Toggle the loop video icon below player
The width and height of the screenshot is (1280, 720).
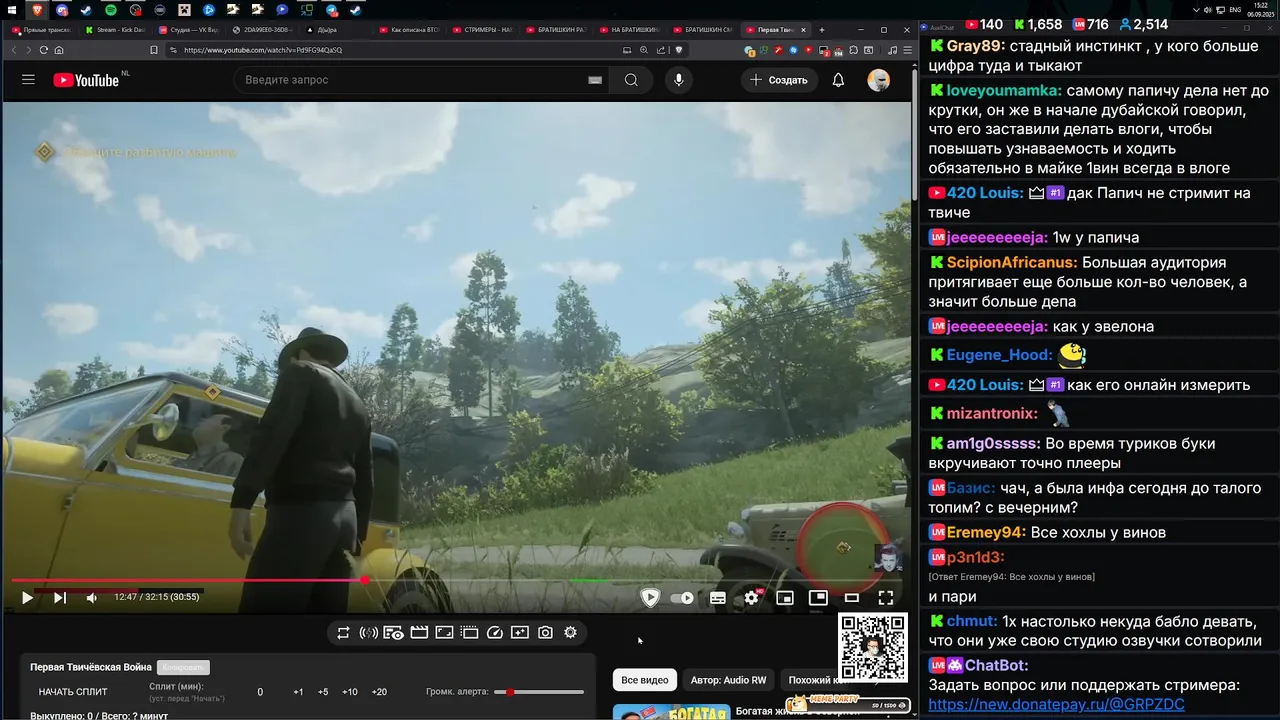[x=343, y=633]
